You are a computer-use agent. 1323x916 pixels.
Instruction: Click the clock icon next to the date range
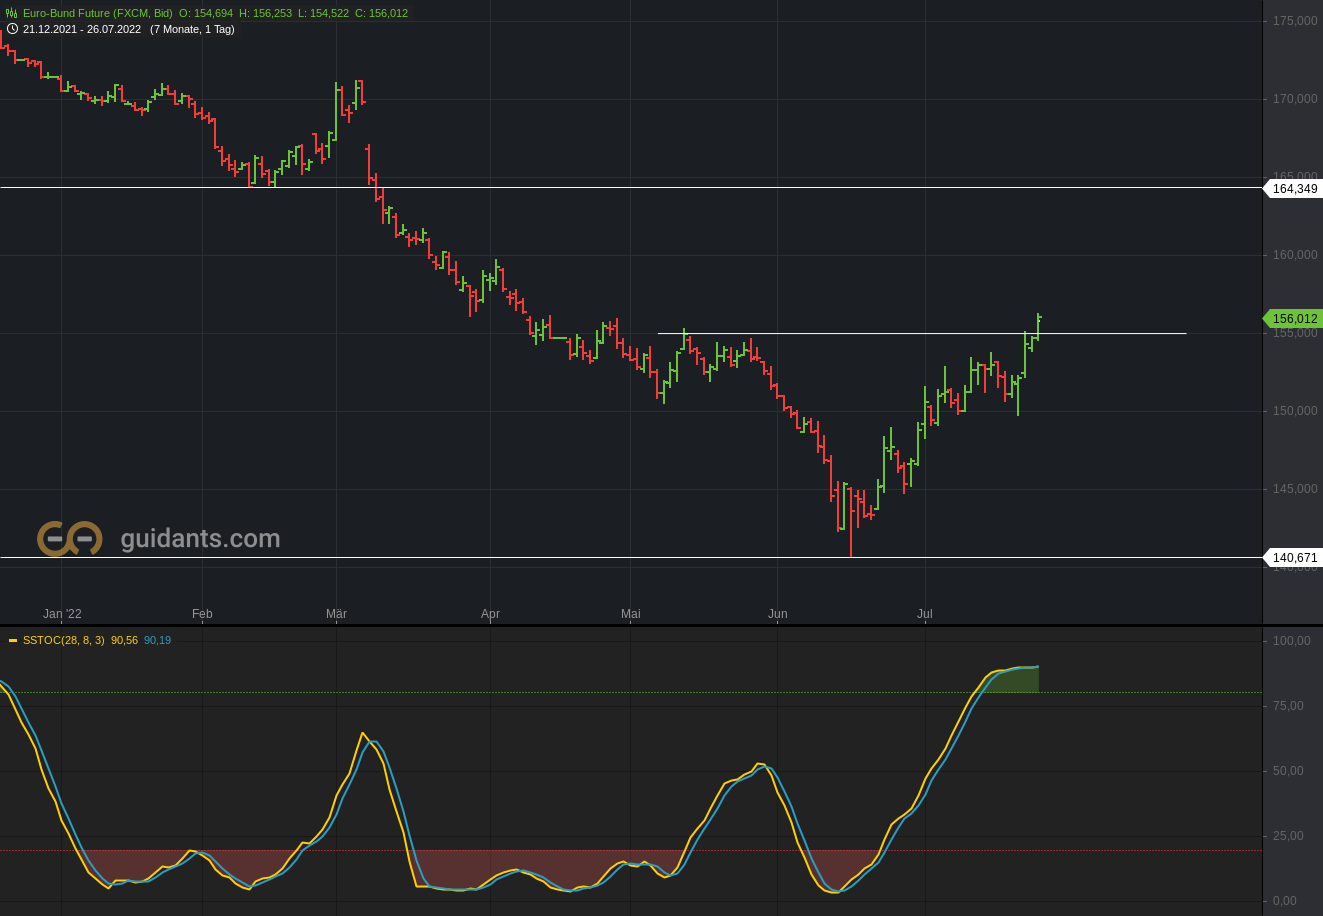(x=10, y=29)
